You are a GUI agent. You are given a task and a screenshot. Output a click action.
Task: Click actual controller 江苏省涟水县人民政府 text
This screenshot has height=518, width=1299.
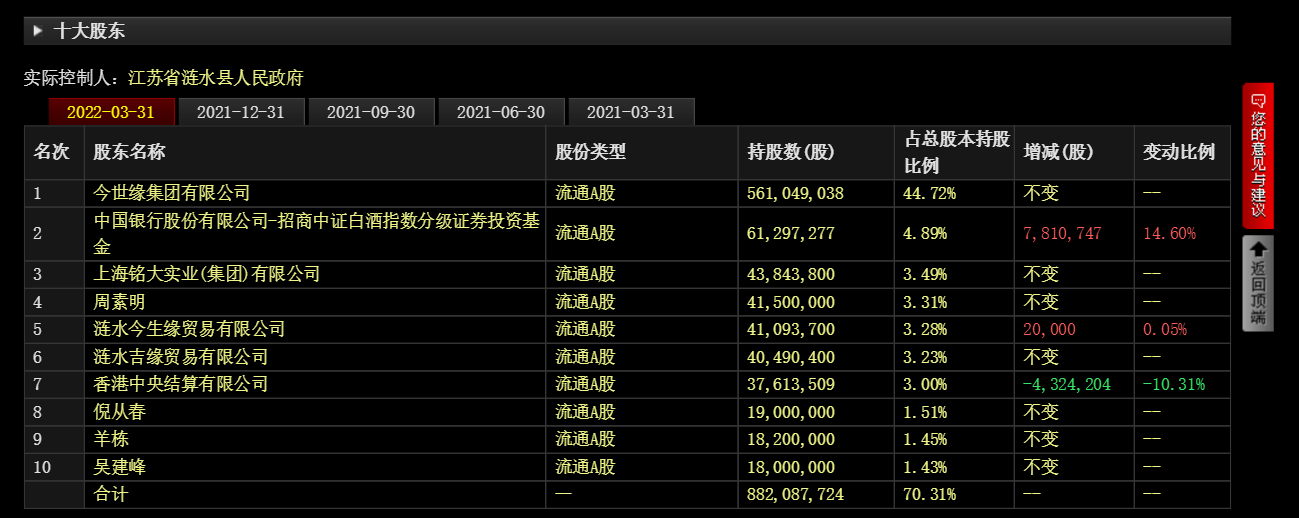pyautogui.click(x=215, y=78)
